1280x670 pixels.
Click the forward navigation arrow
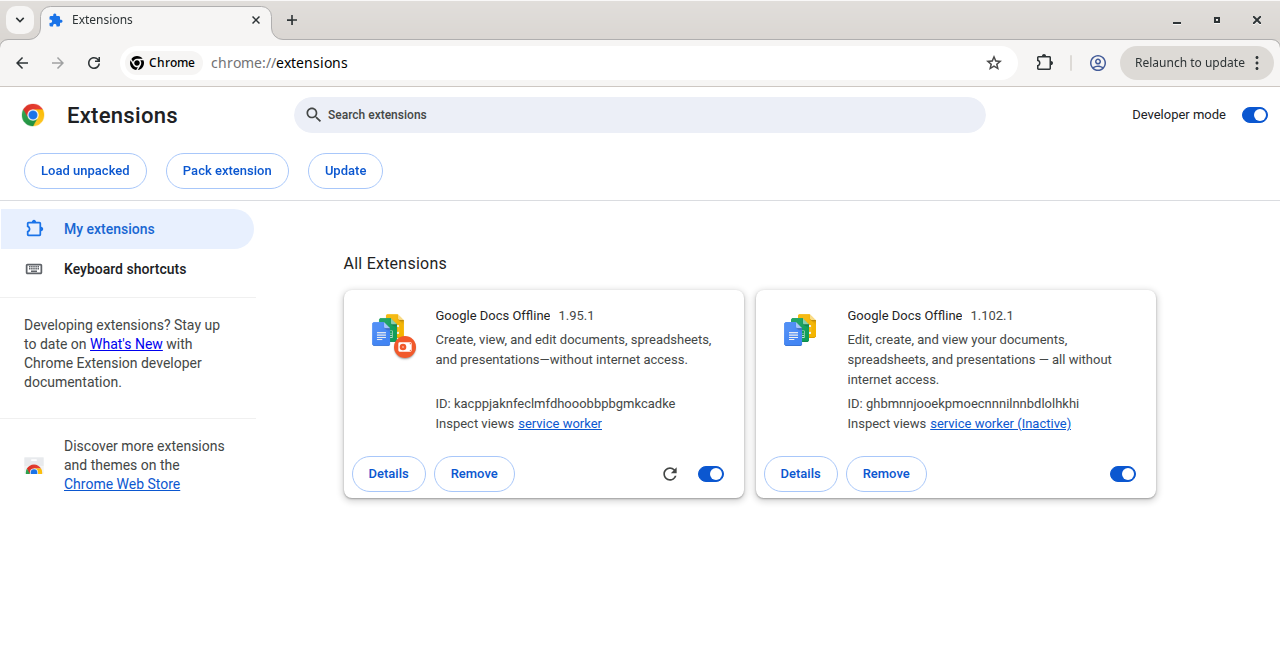click(58, 63)
